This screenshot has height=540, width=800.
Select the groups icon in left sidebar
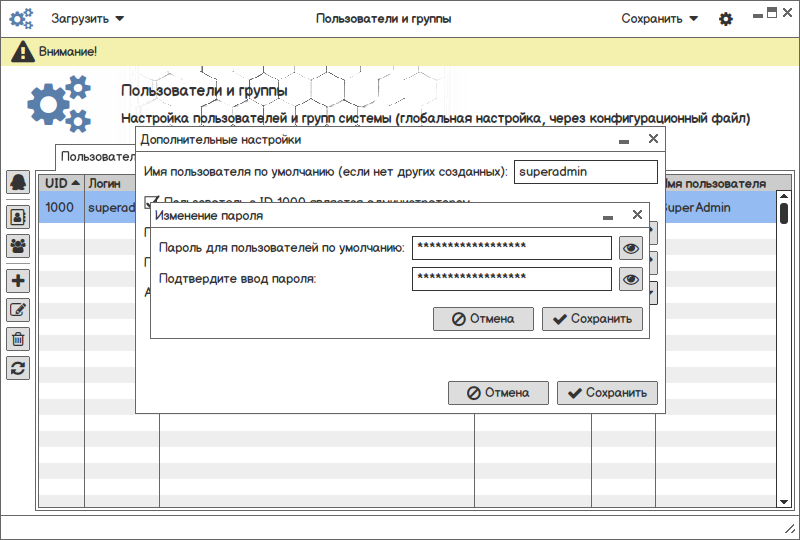[18, 245]
